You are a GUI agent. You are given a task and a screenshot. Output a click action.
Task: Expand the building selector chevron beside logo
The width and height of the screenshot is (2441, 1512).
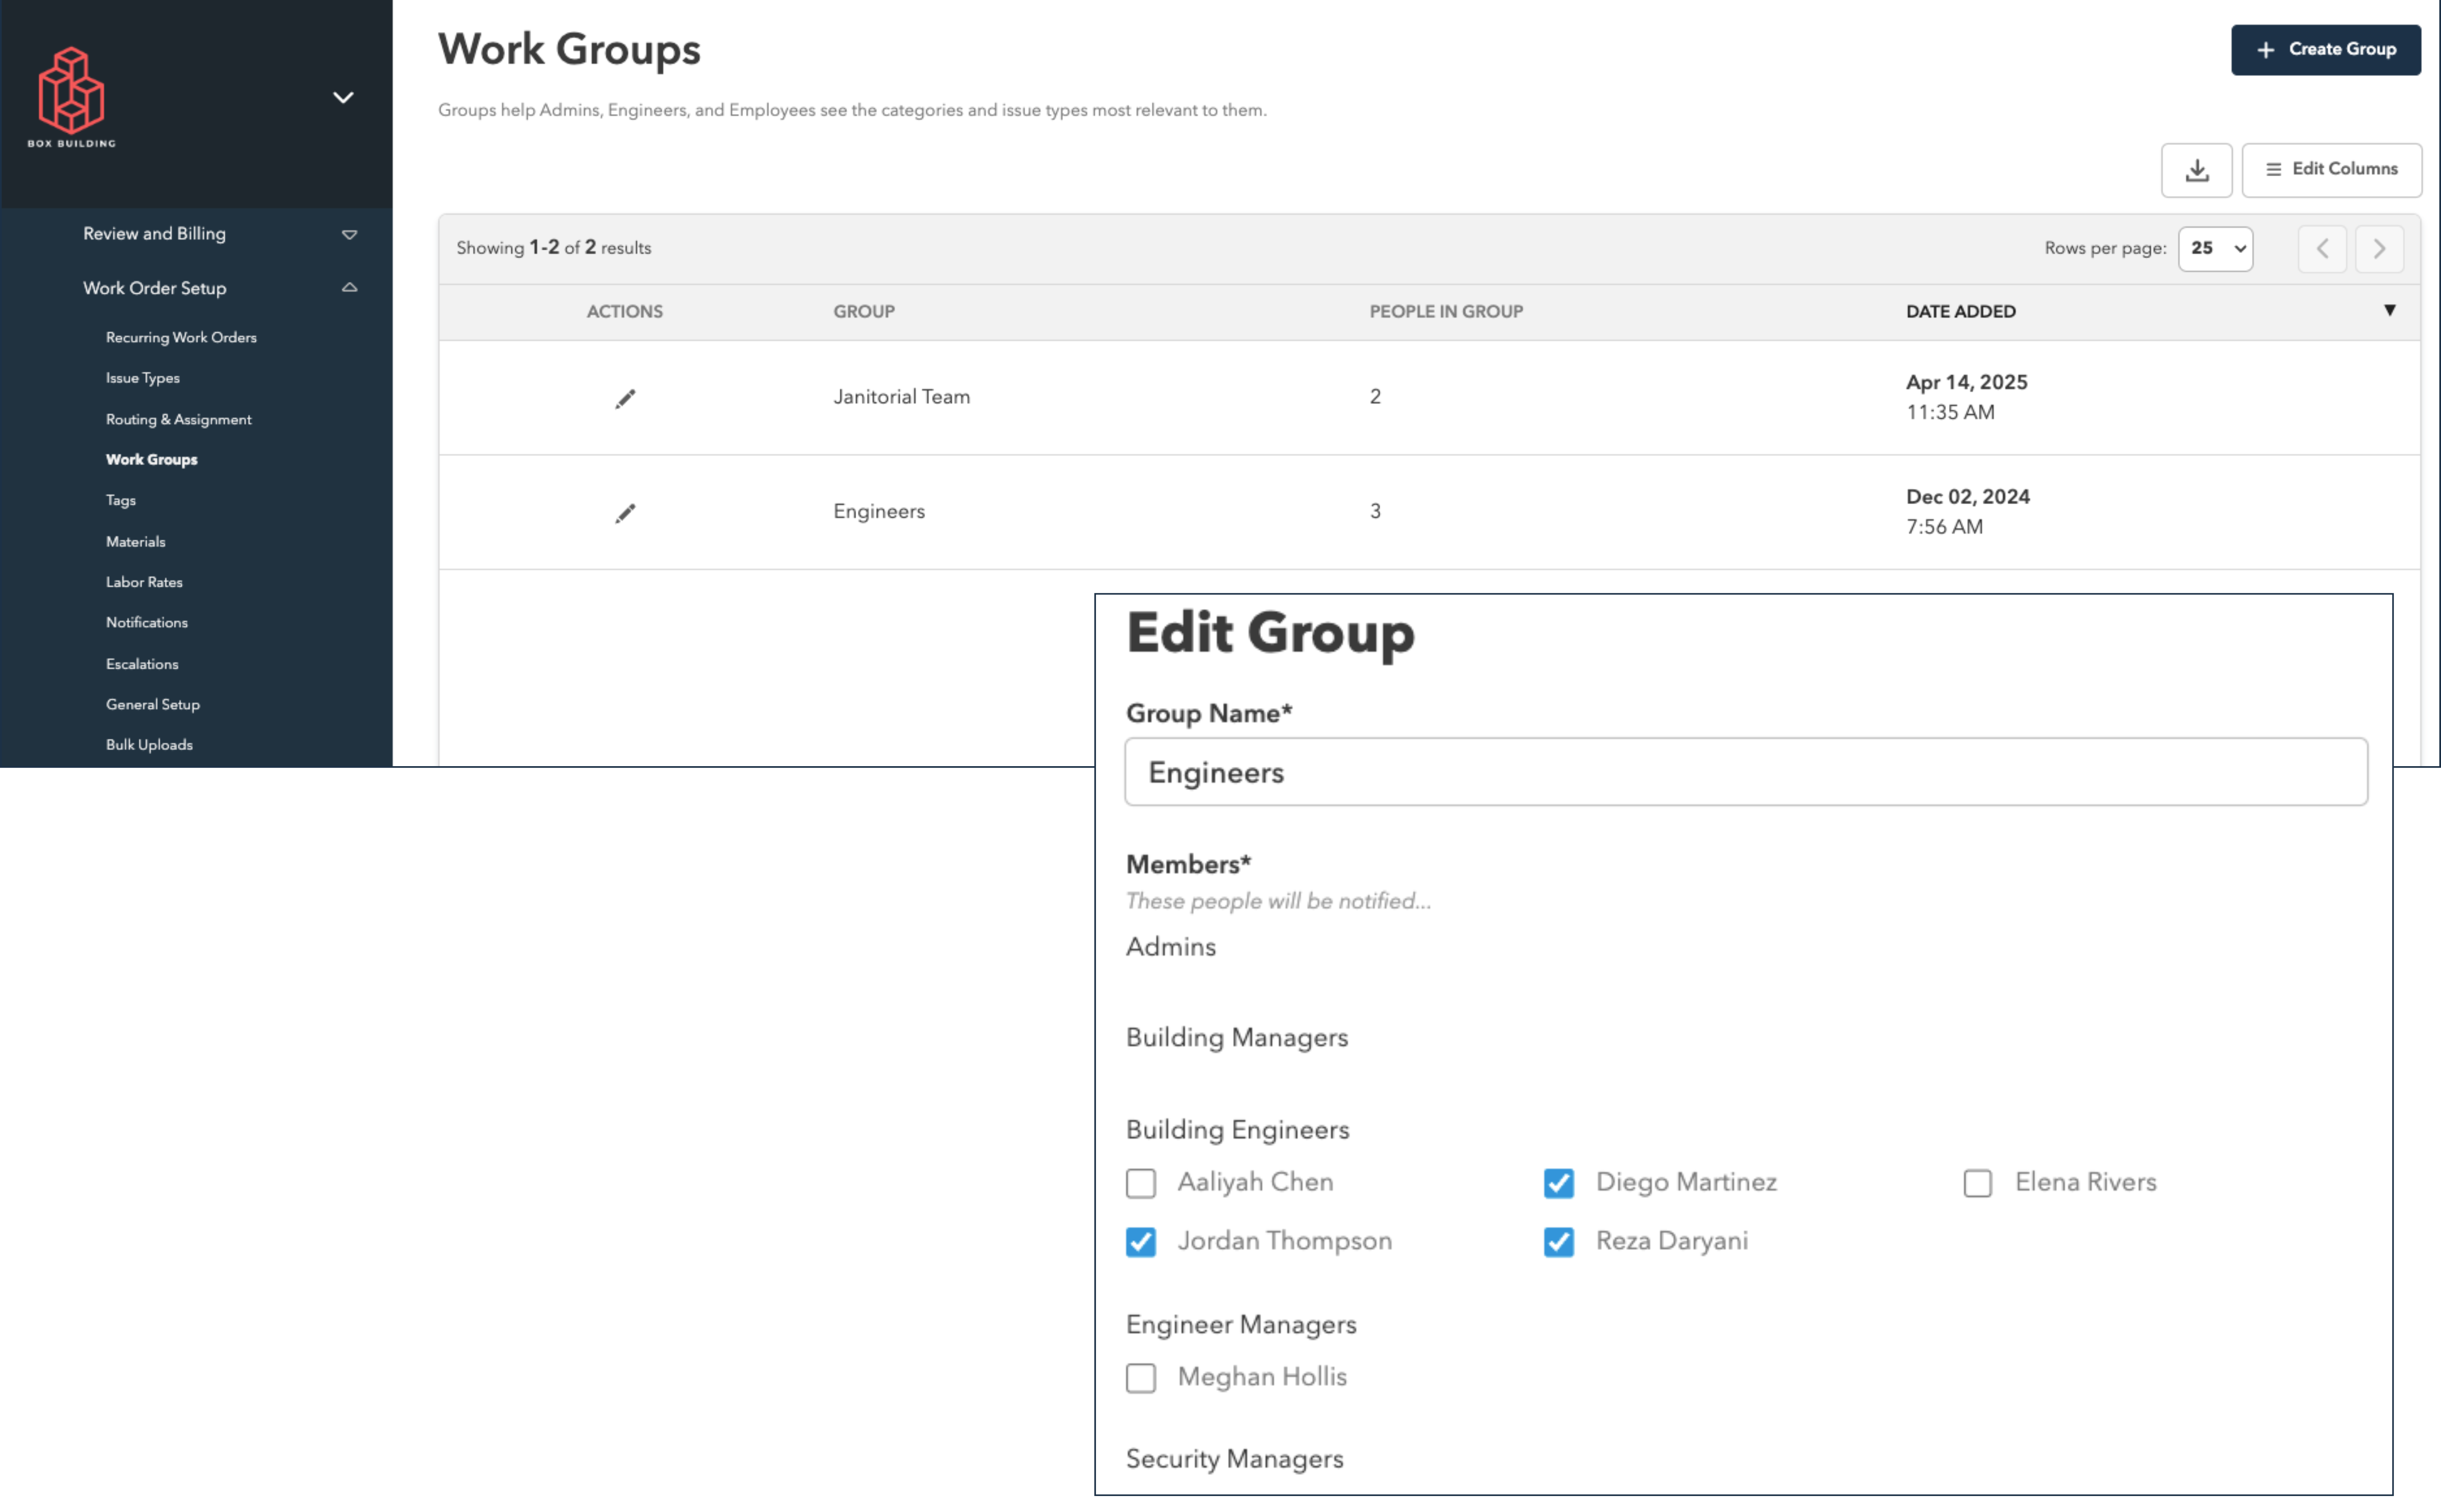[343, 97]
